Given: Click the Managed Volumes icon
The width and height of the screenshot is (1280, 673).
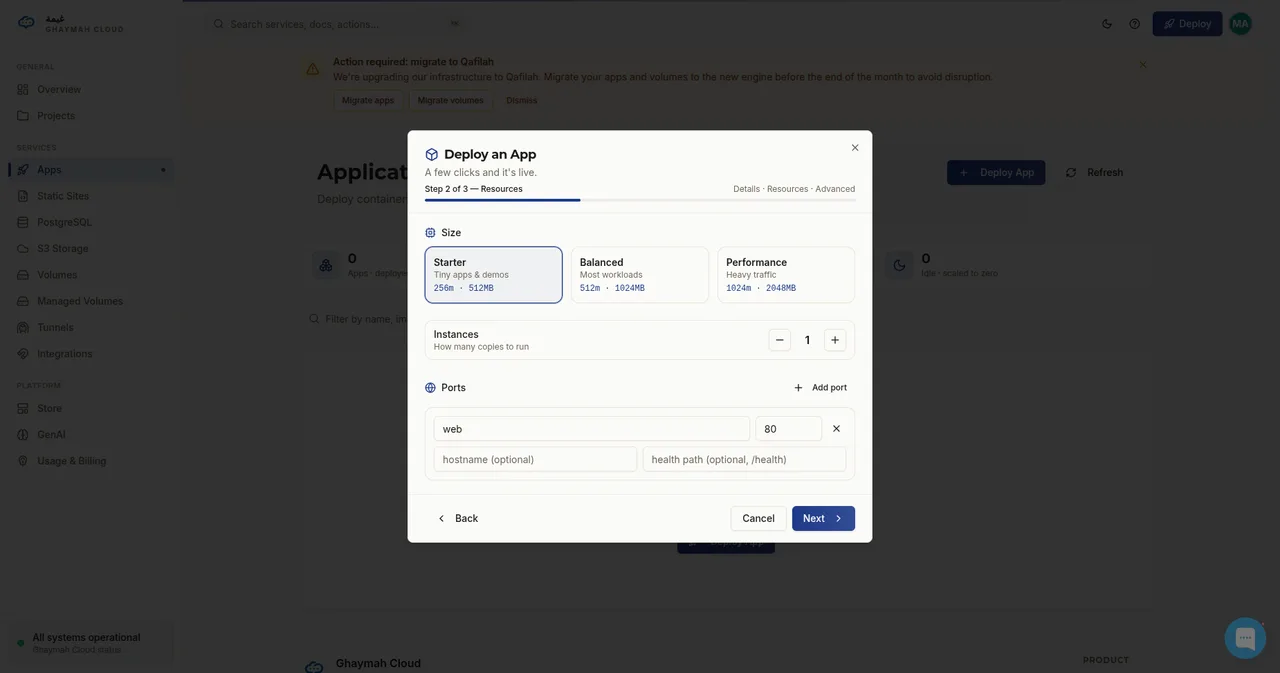Looking at the screenshot, I should [23, 301].
